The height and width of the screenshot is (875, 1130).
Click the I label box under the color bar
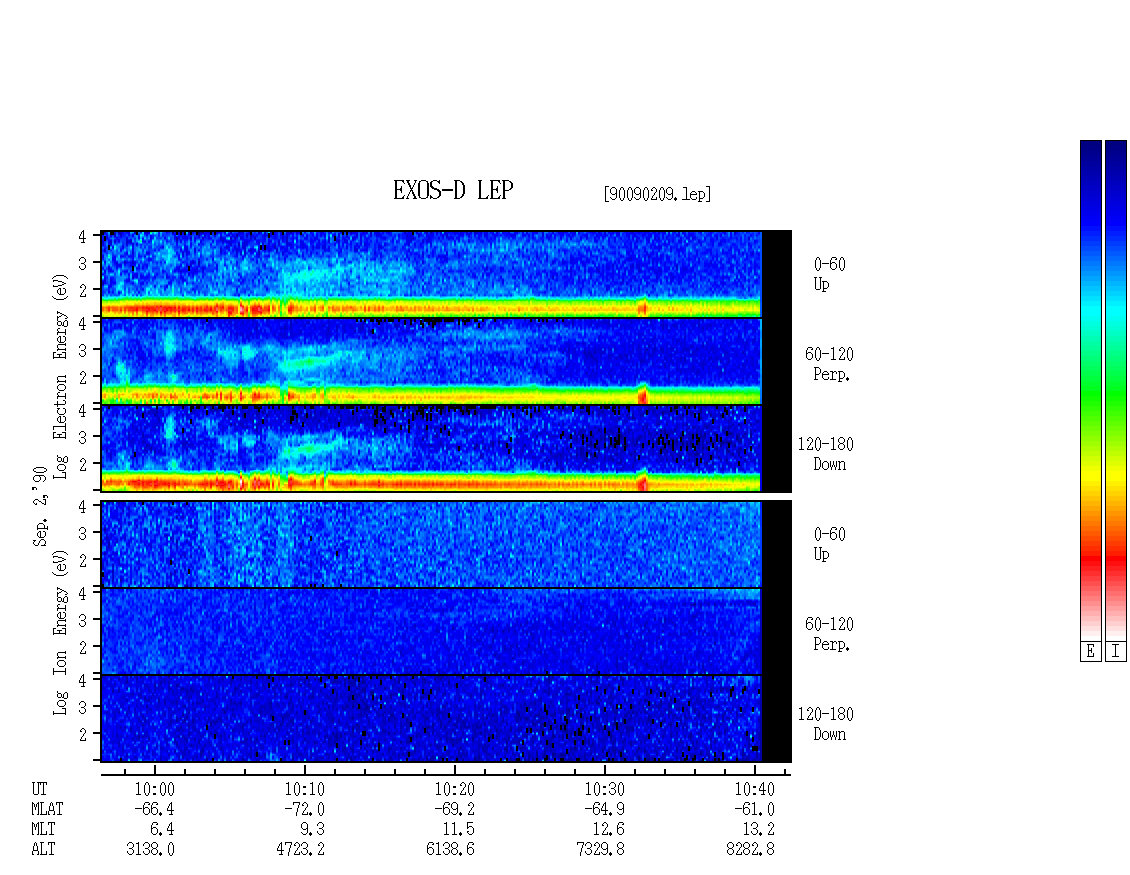coord(1116,652)
